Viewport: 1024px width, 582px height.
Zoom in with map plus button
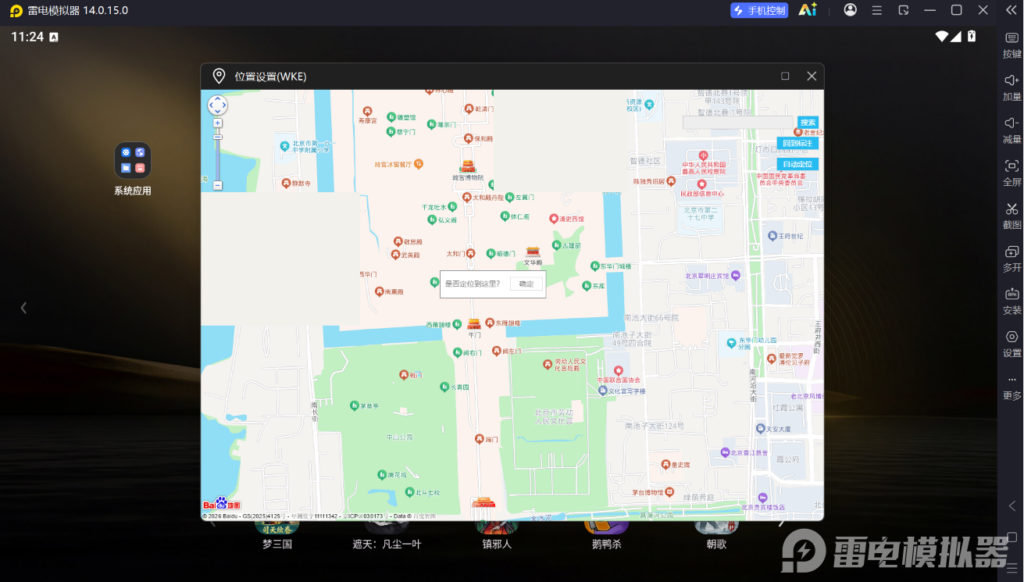tap(217, 123)
